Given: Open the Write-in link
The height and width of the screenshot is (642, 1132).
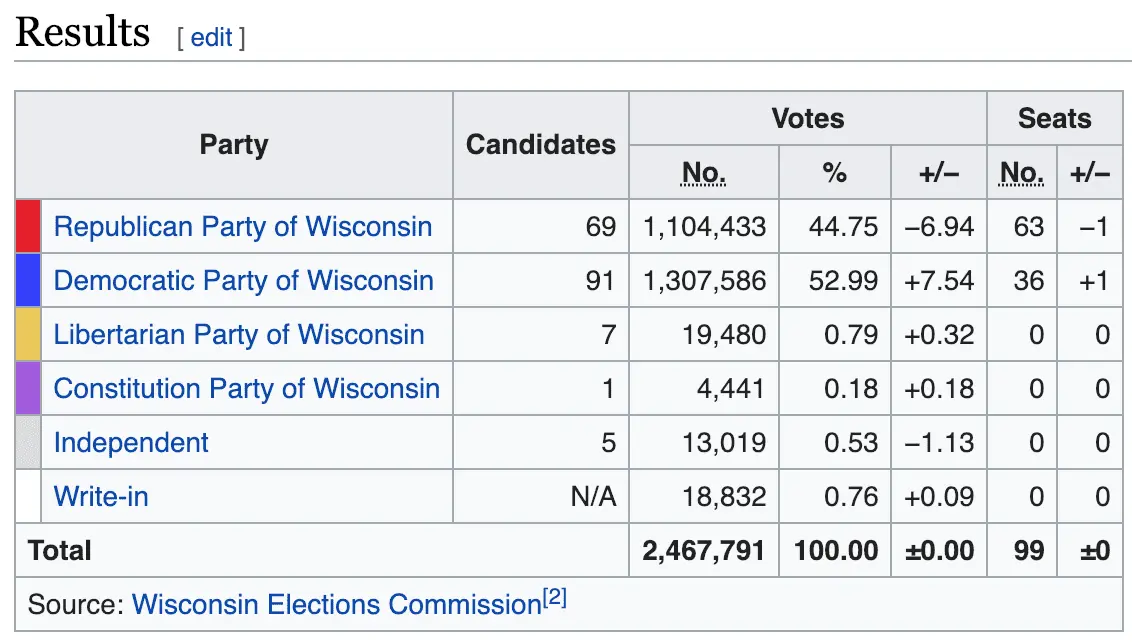Looking at the screenshot, I should [101, 497].
